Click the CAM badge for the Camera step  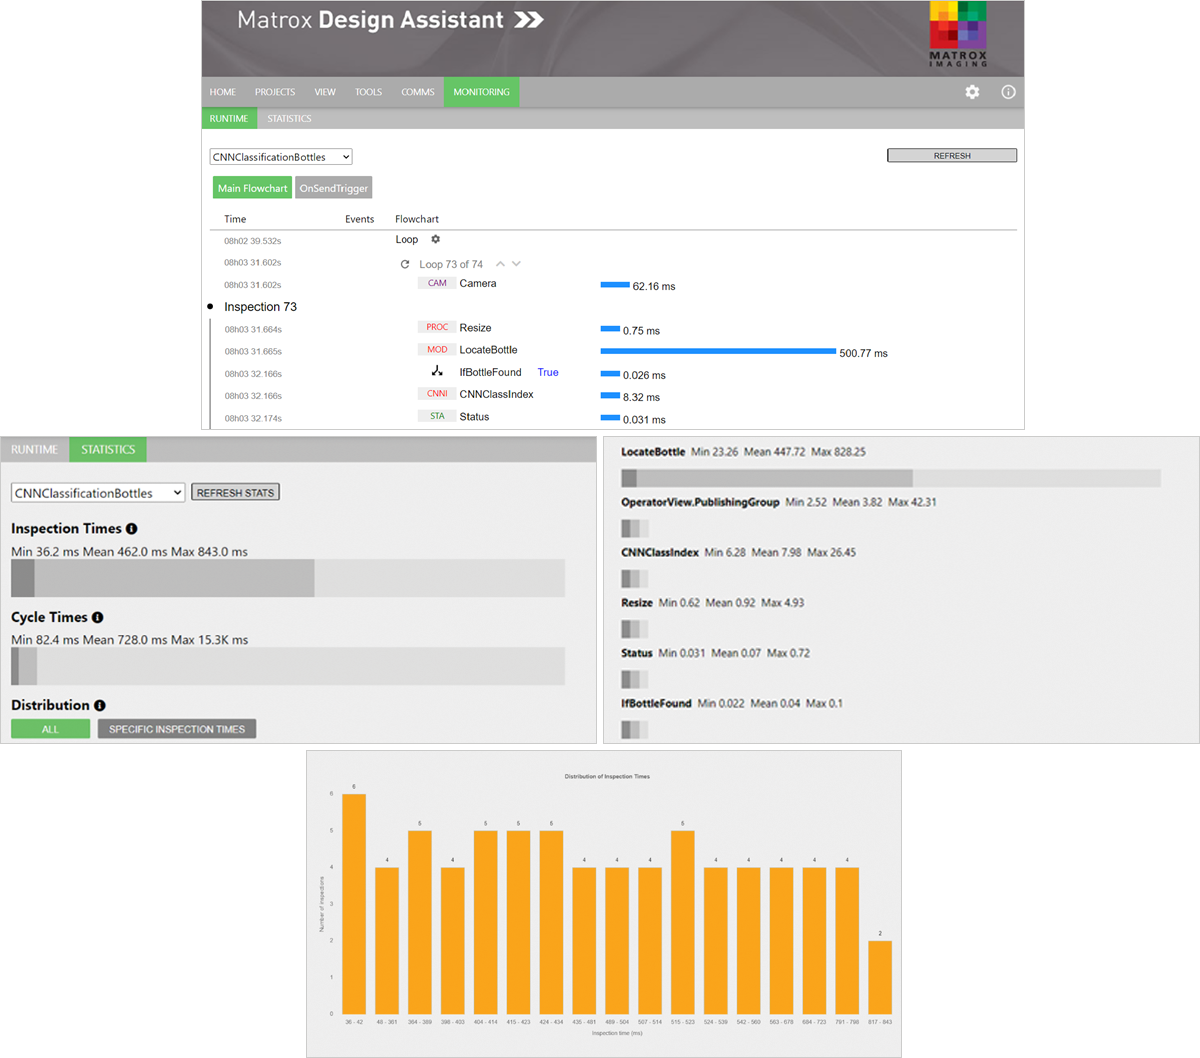[x=437, y=283]
